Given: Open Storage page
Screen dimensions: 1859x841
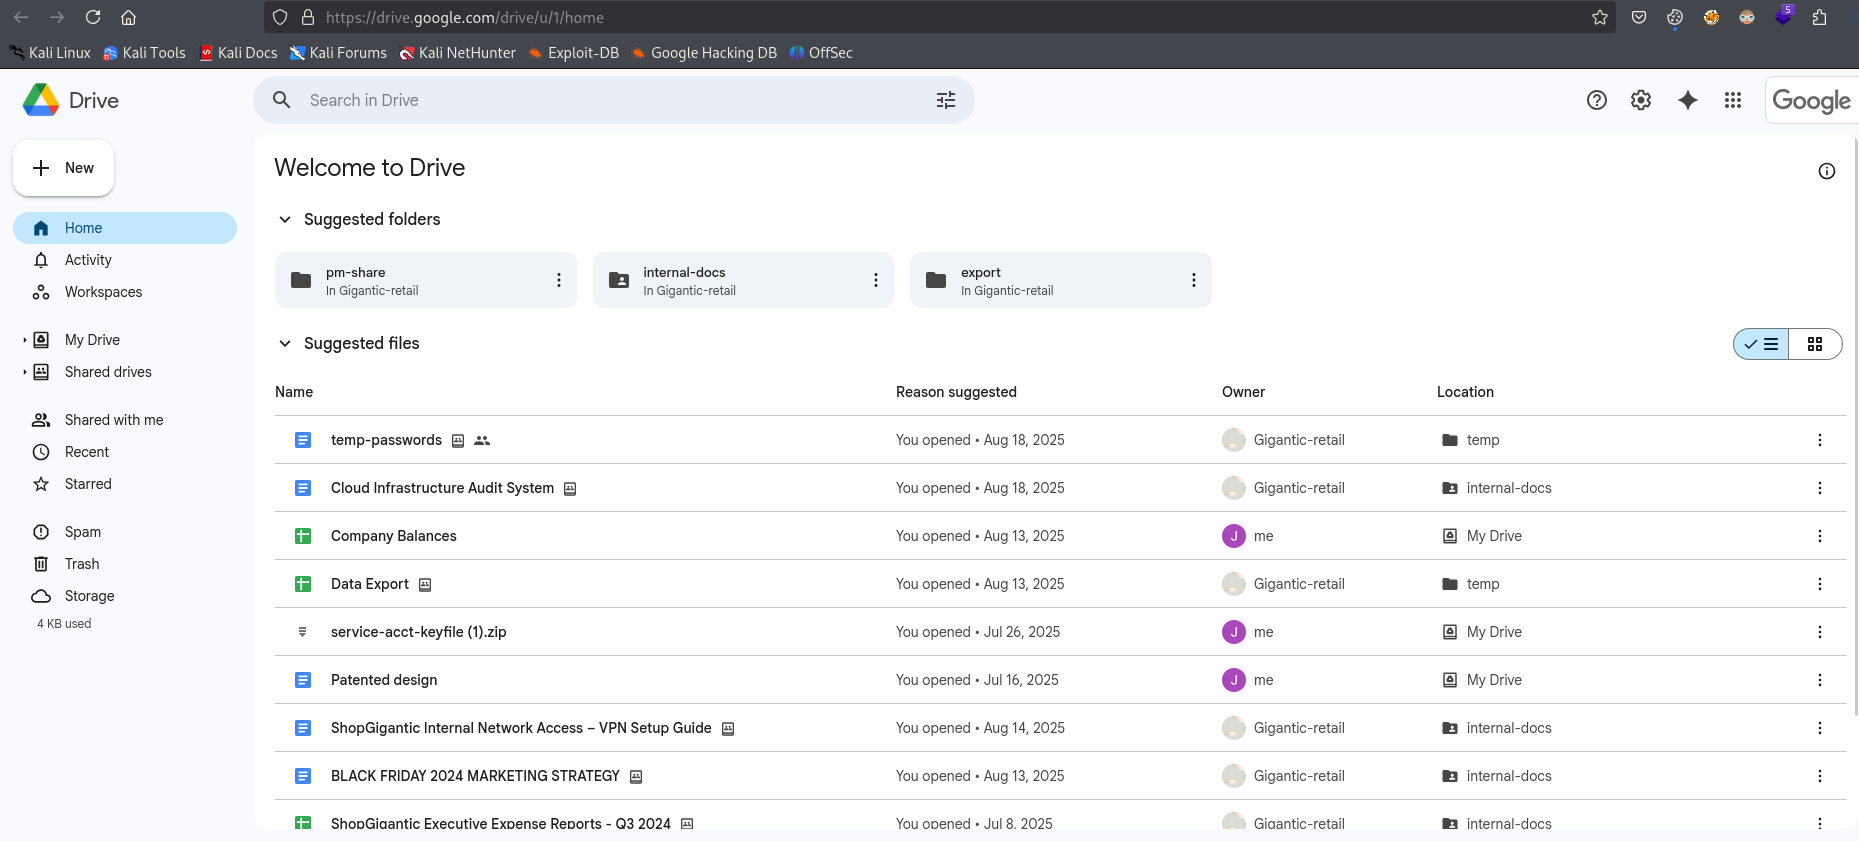Looking at the screenshot, I should coord(125,596).
